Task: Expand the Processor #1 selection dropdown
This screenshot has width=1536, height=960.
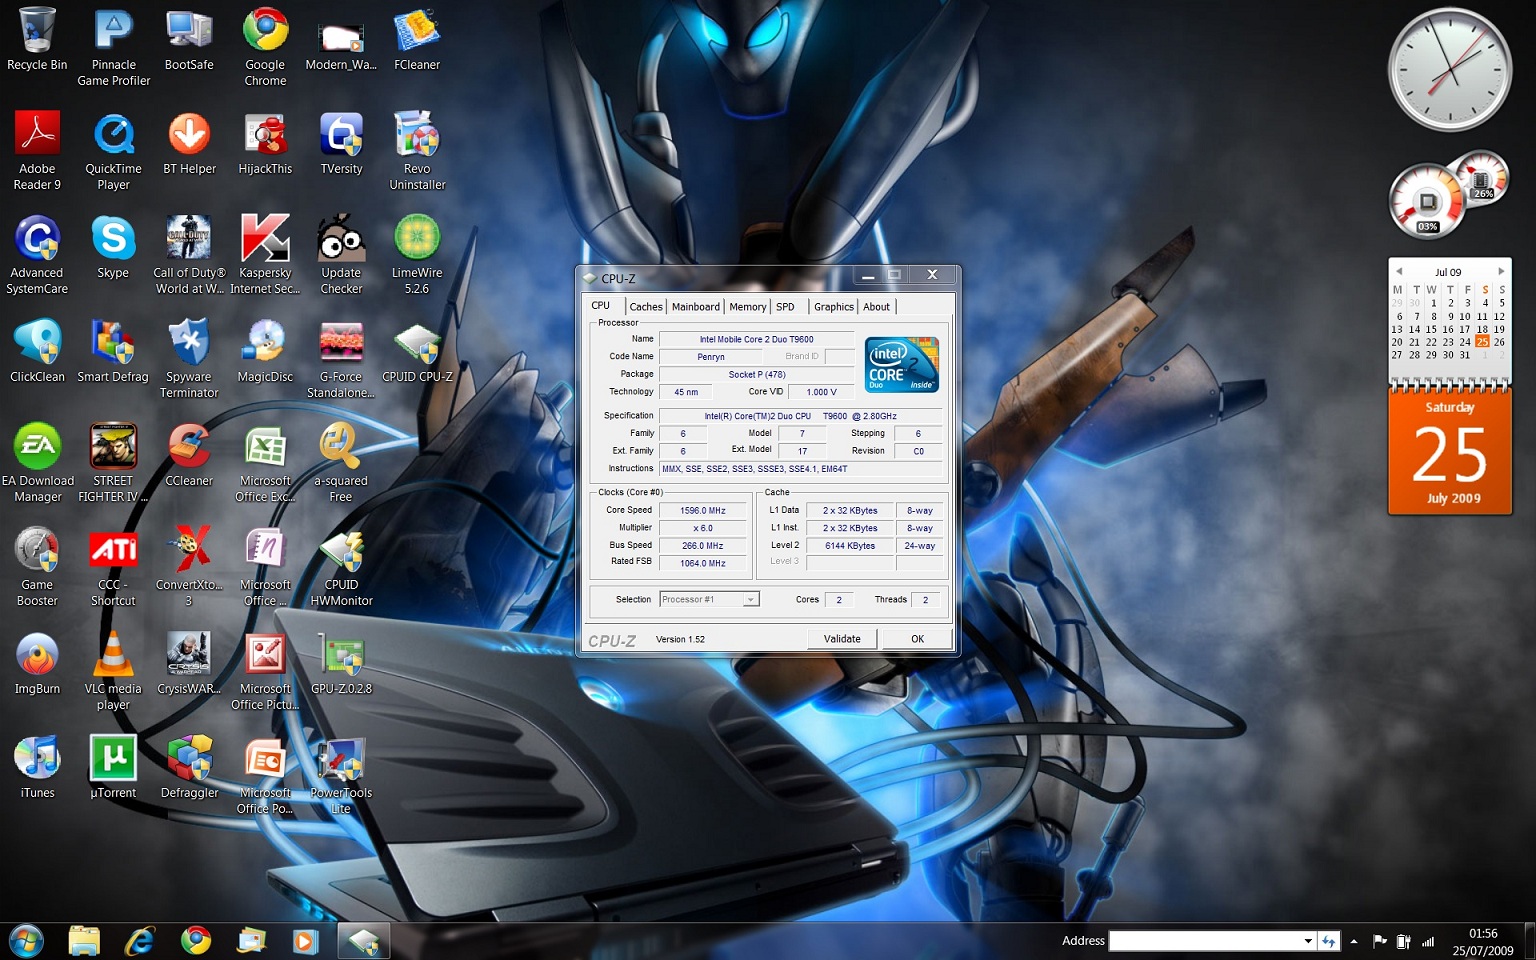Action: tap(751, 599)
